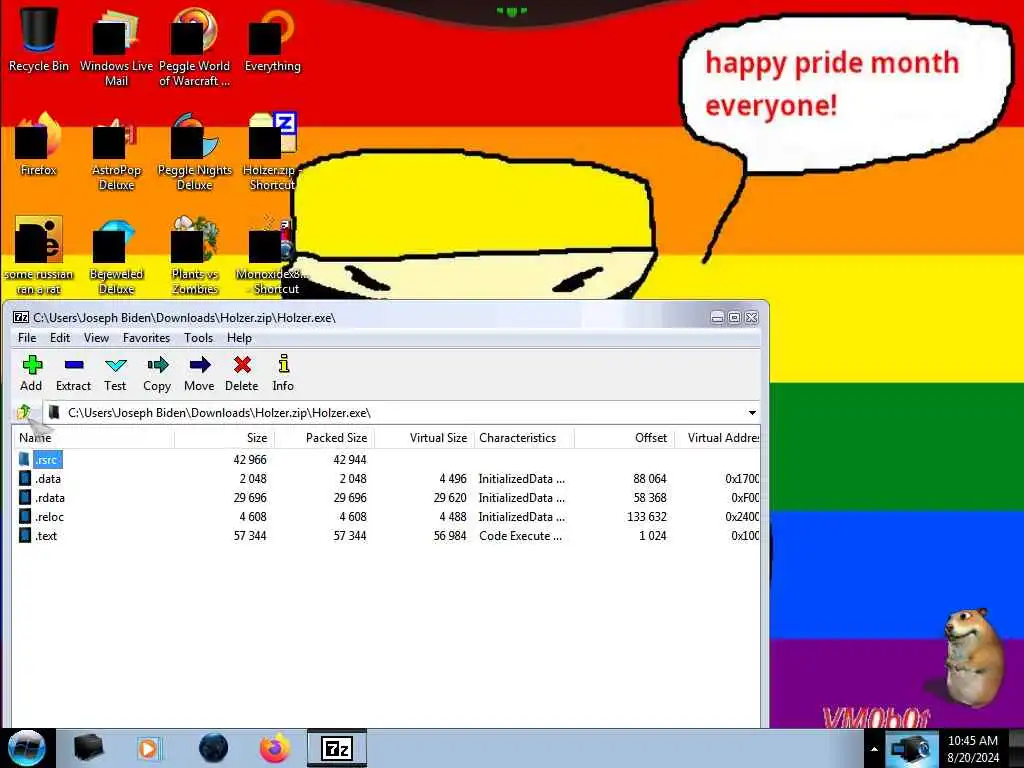The width and height of the screenshot is (1024, 768).
Task: Select 'some russian ran a rat' icon
Action: [x=39, y=255]
